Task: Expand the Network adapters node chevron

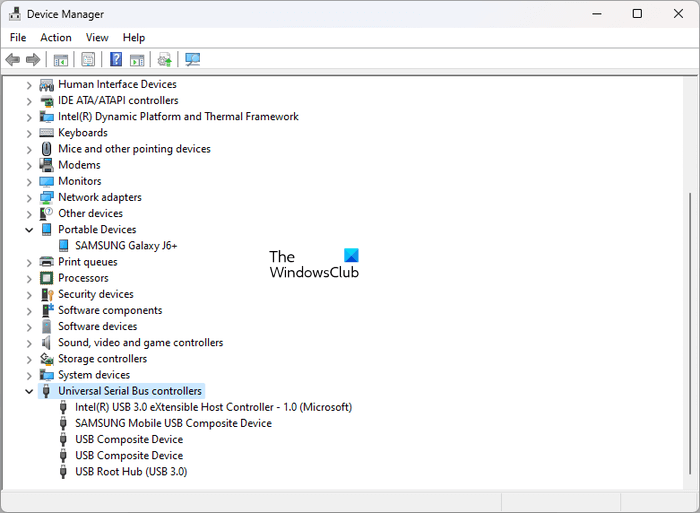Action: point(29,198)
